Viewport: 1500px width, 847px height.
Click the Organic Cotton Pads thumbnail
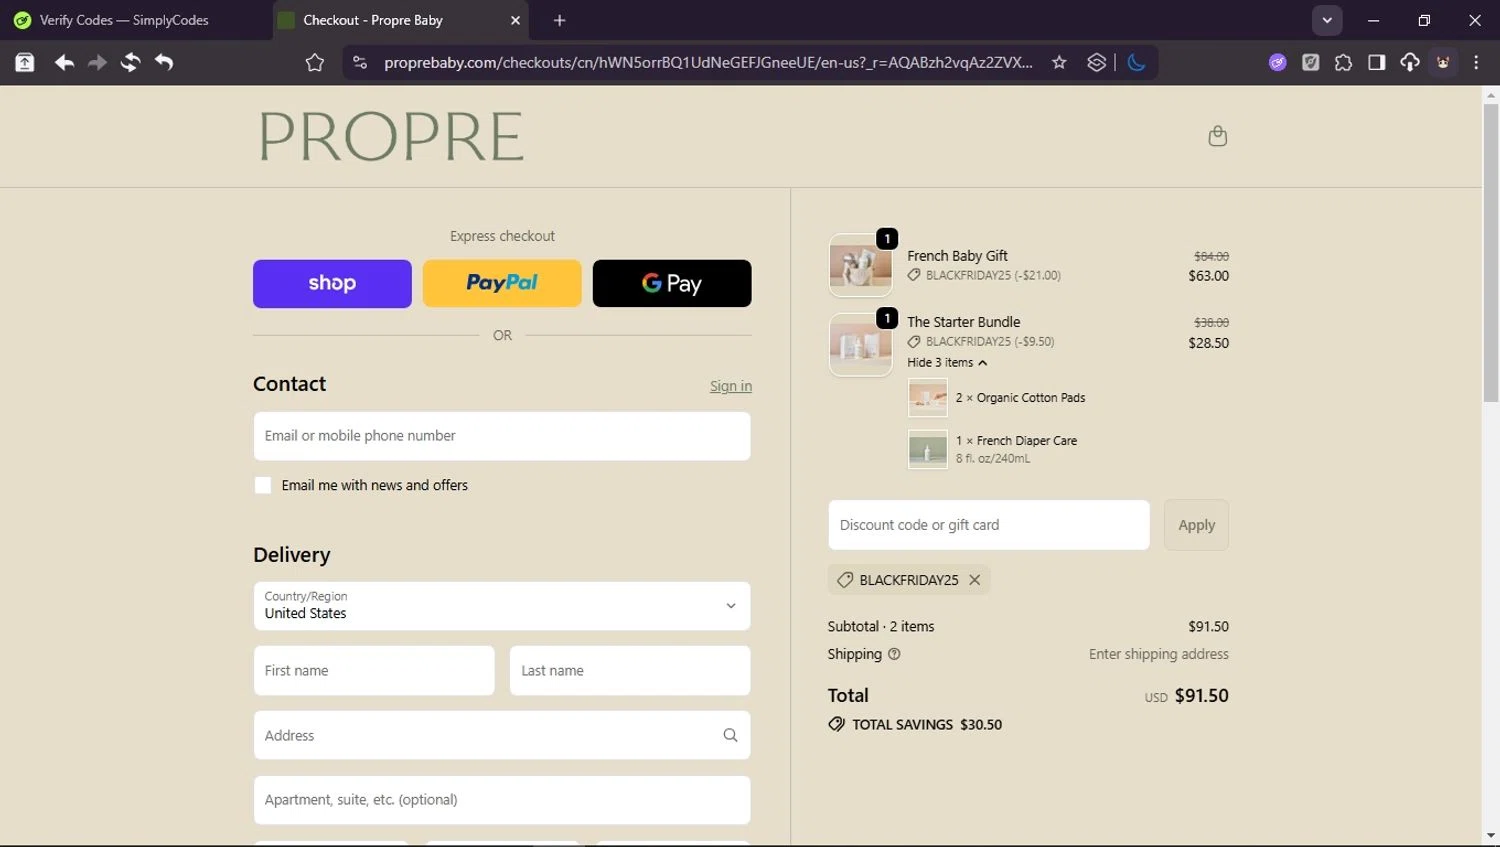[928, 398]
